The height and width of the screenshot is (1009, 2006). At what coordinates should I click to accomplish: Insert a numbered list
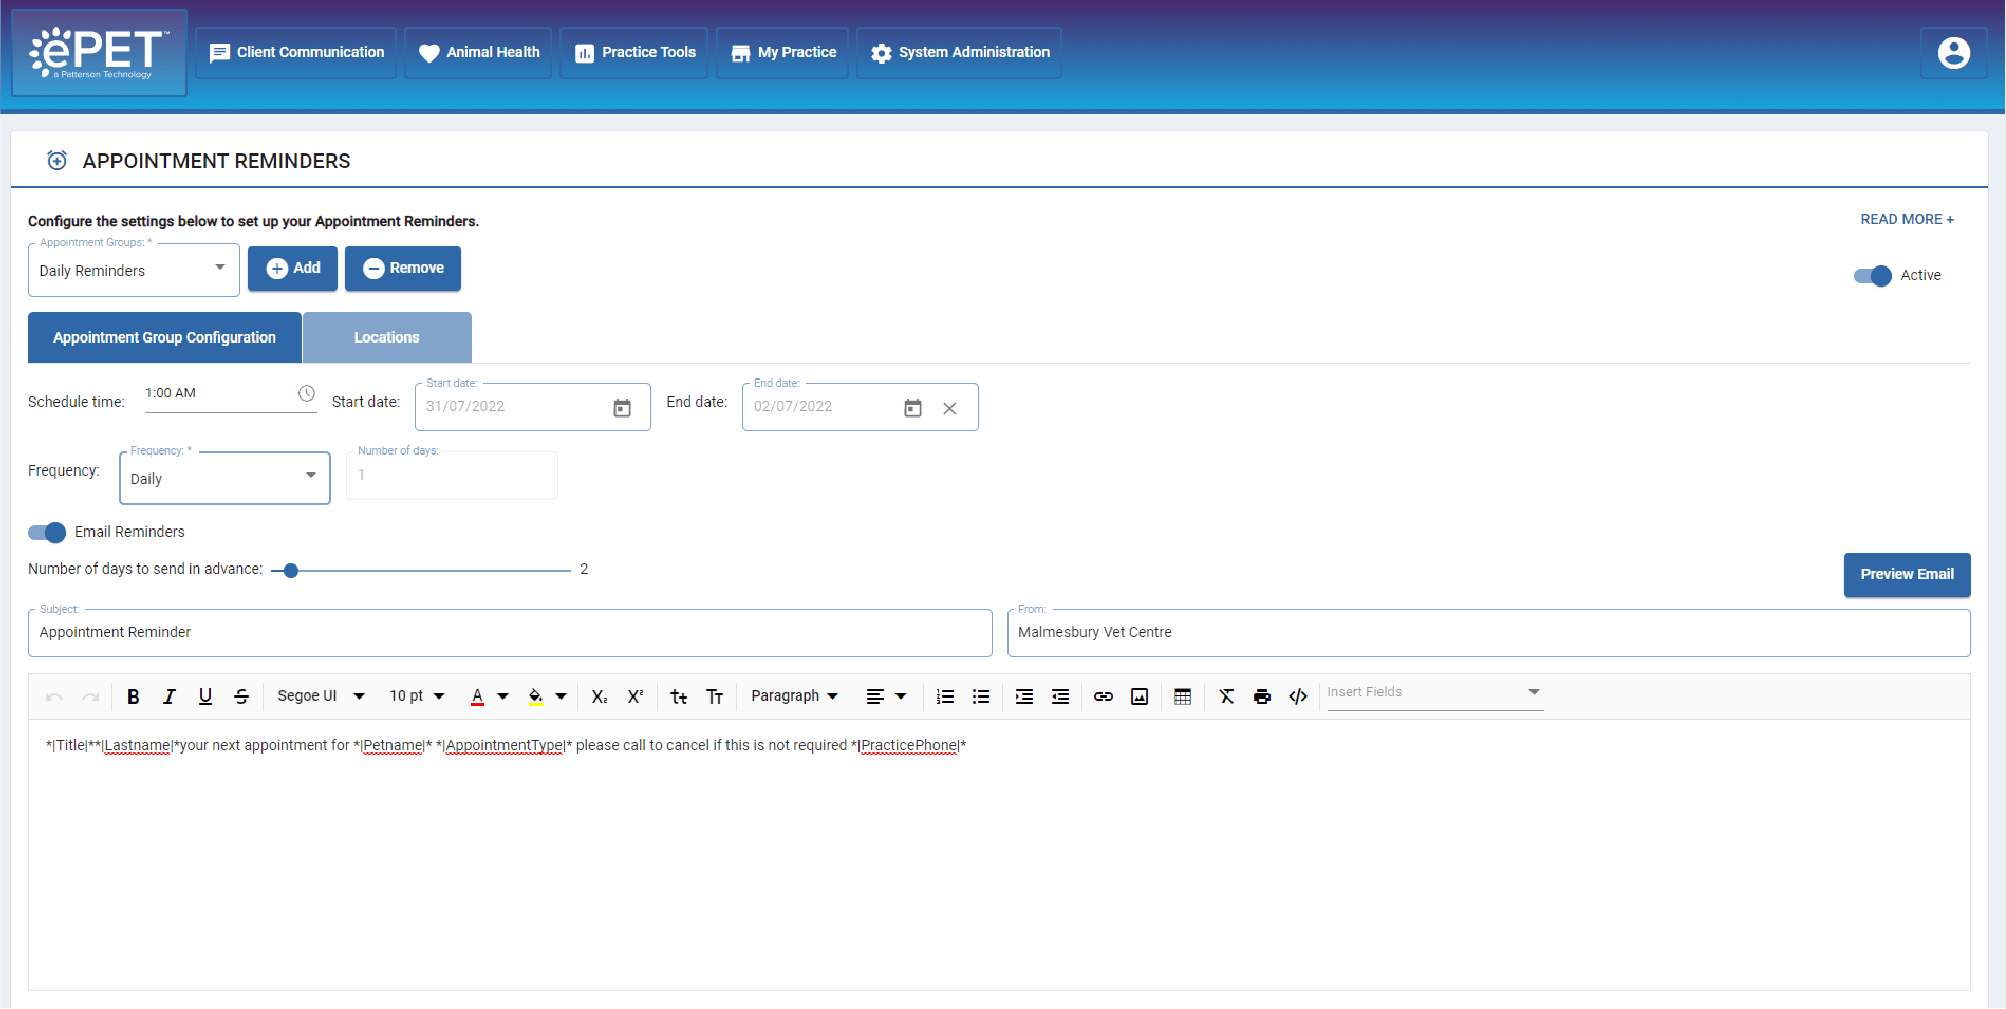[x=945, y=697]
